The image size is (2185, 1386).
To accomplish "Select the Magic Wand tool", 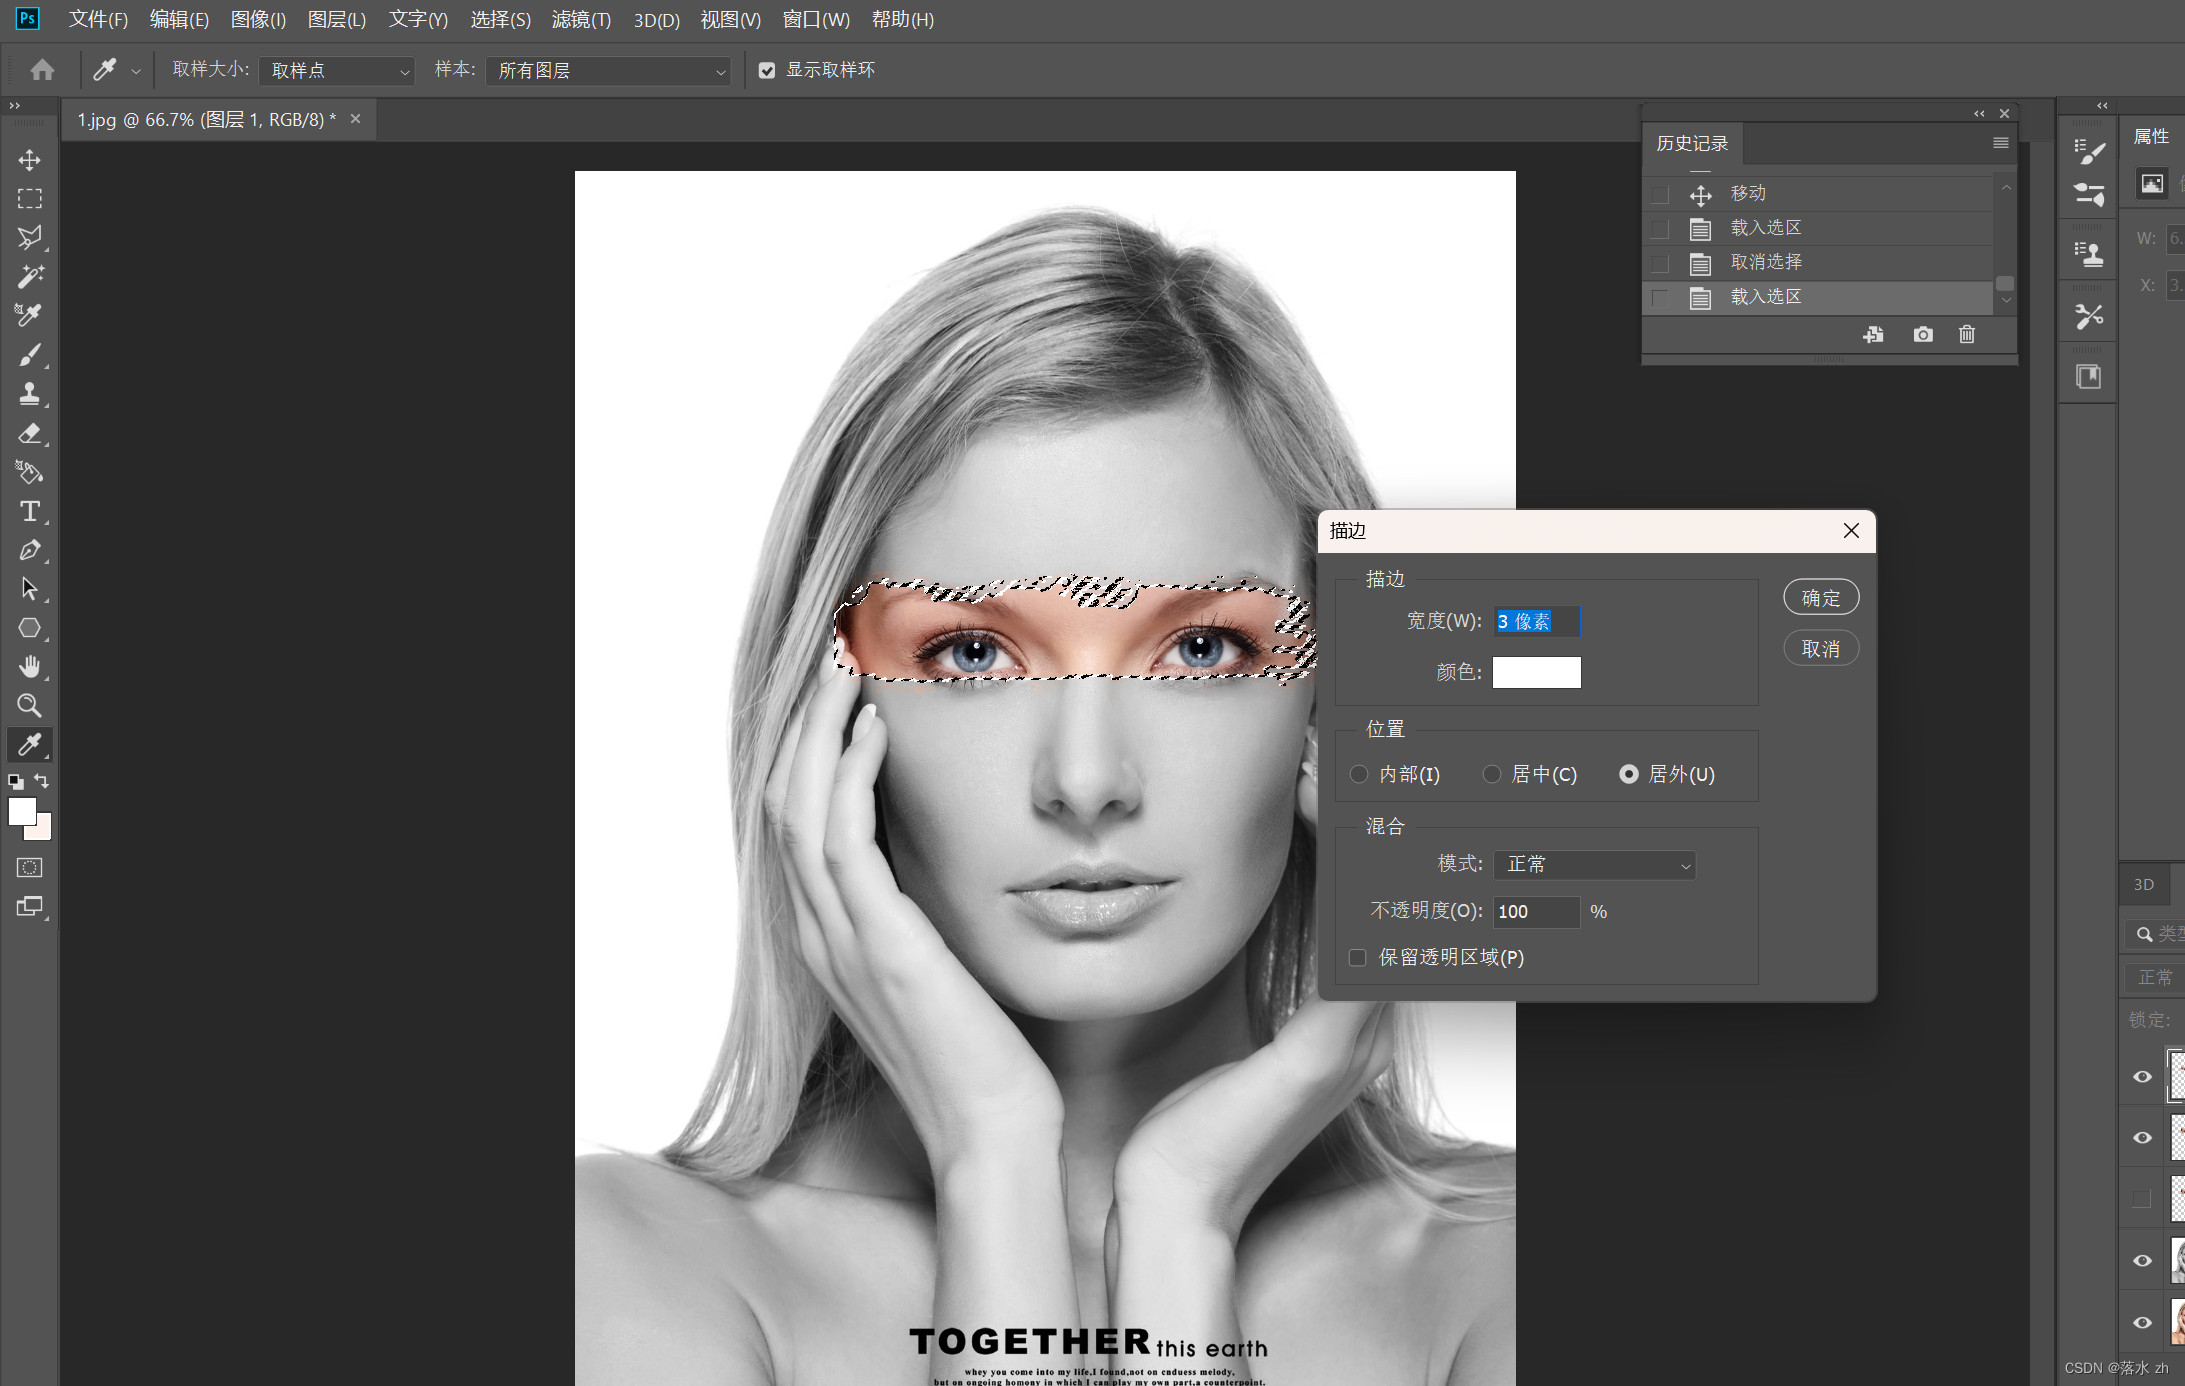I will [29, 276].
